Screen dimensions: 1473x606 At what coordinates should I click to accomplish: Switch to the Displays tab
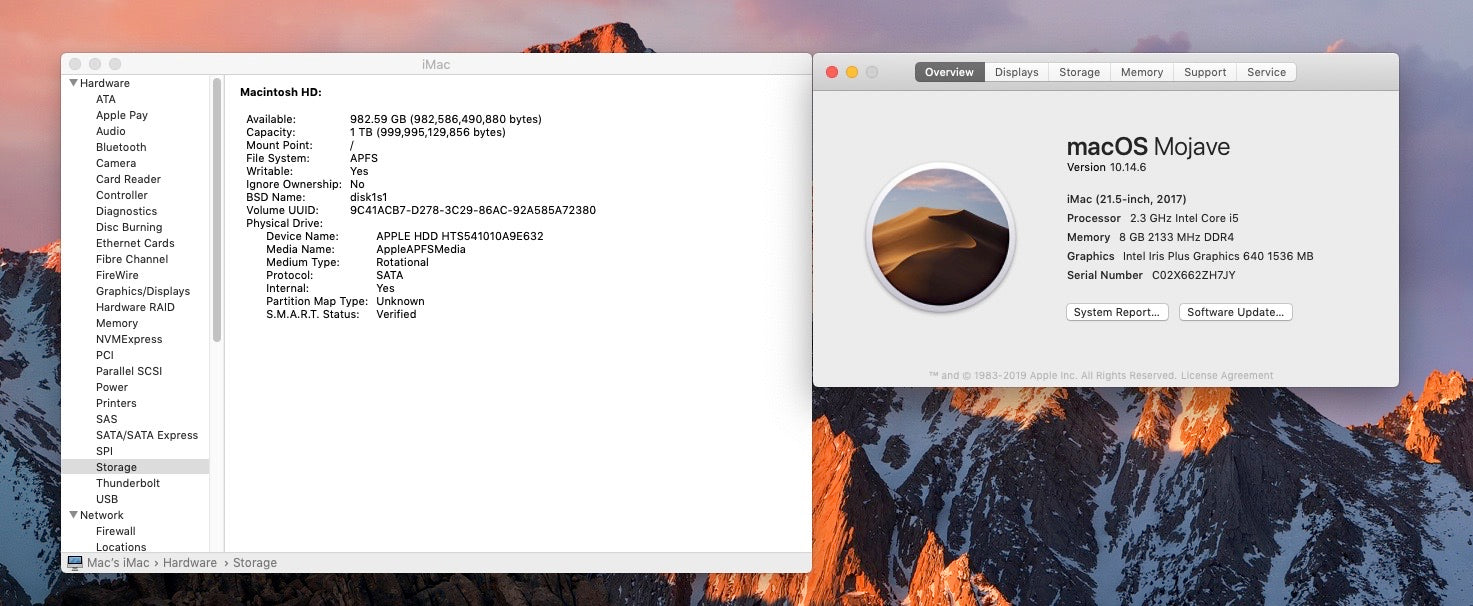click(x=1016, y=72)
